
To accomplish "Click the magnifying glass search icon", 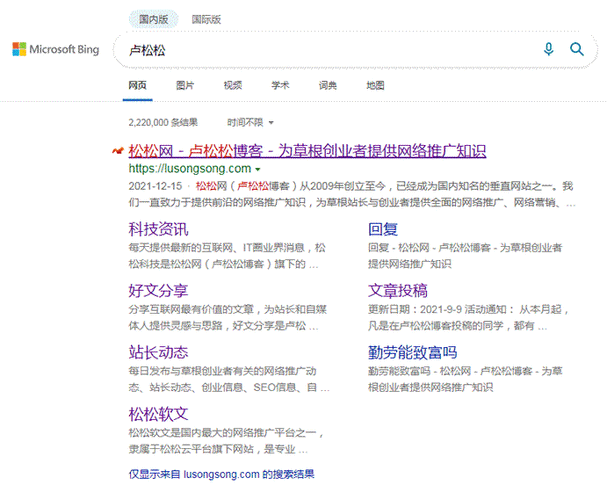I will click(577, 49).
